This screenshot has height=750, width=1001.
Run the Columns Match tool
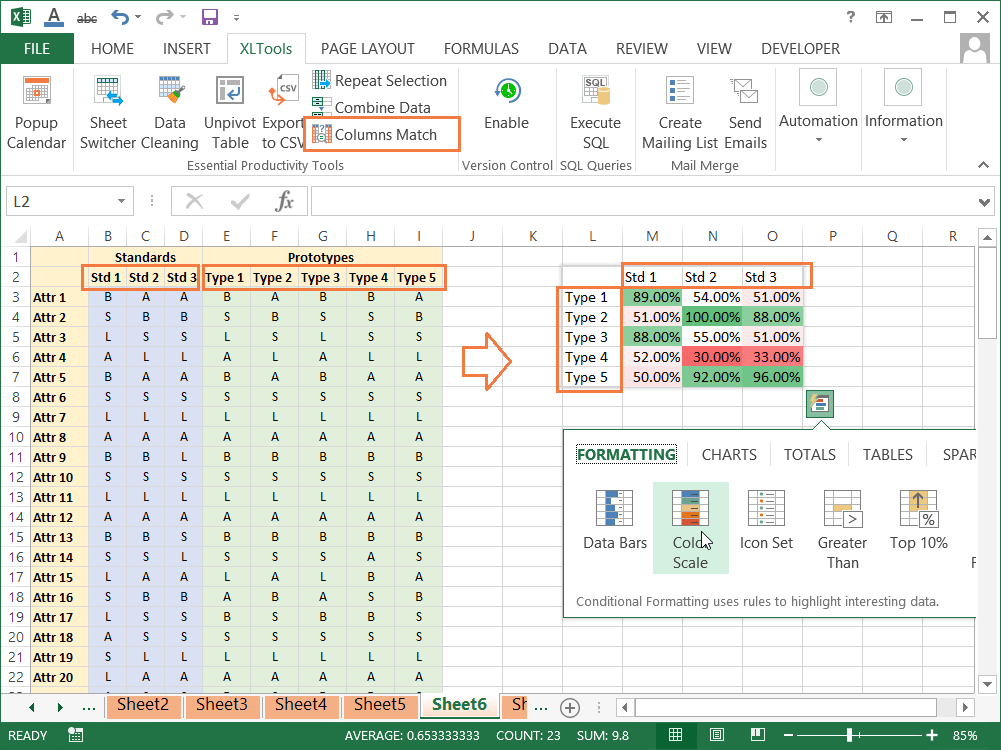[x=384, y=133]
